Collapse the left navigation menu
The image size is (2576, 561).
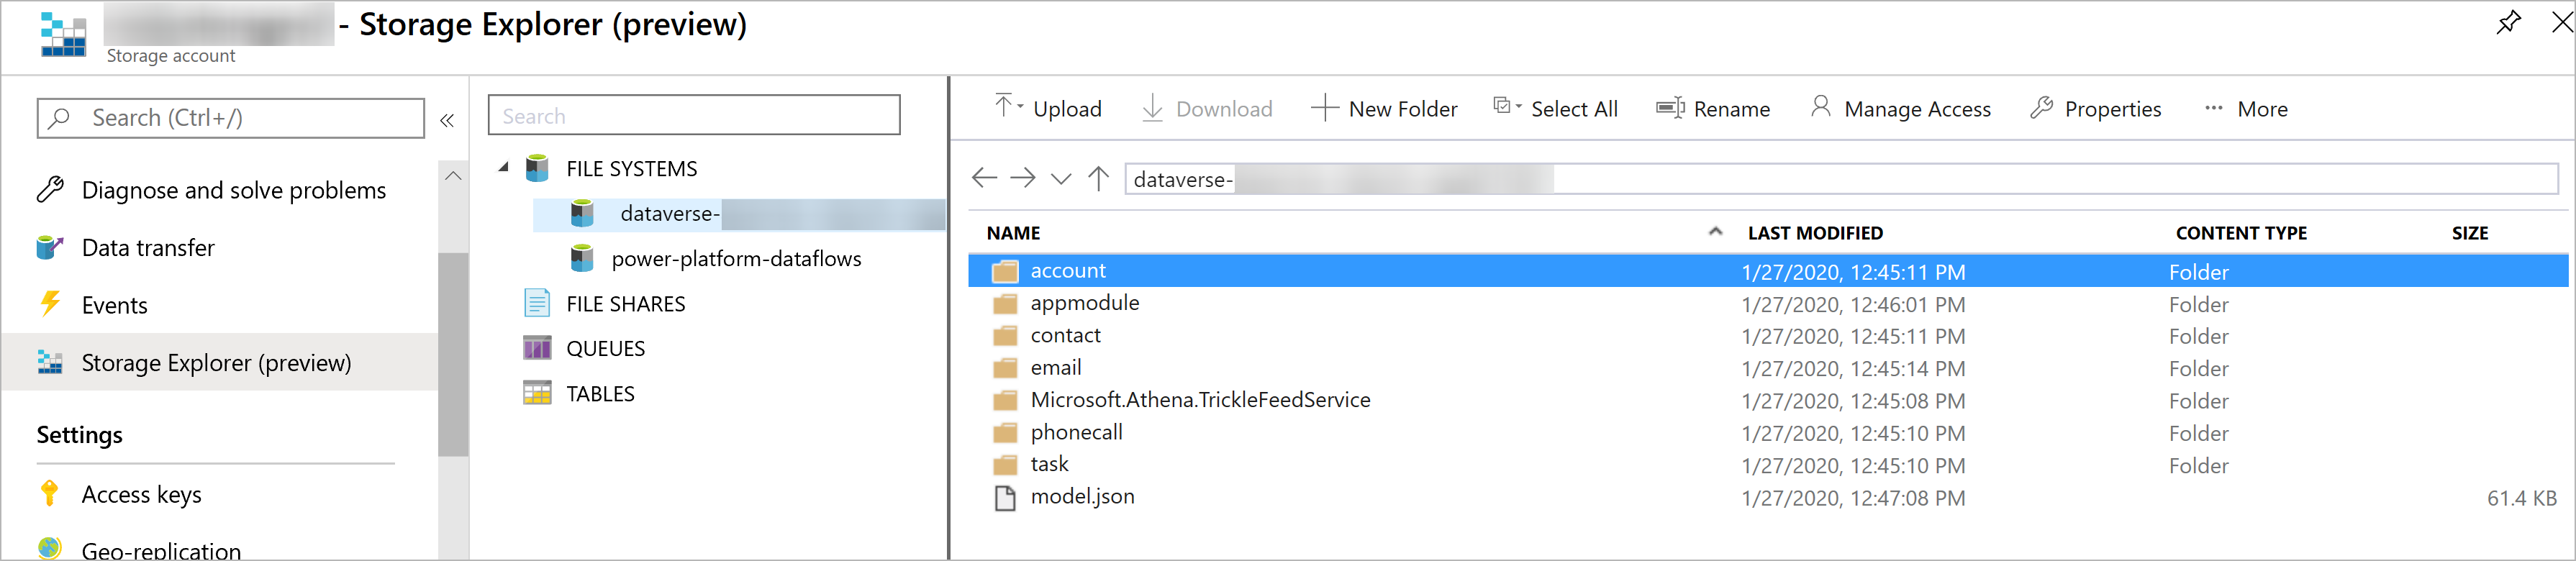point(447,120)
